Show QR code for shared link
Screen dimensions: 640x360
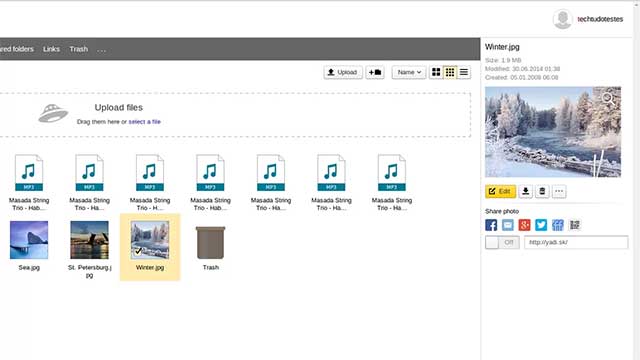tap(575, 225)
